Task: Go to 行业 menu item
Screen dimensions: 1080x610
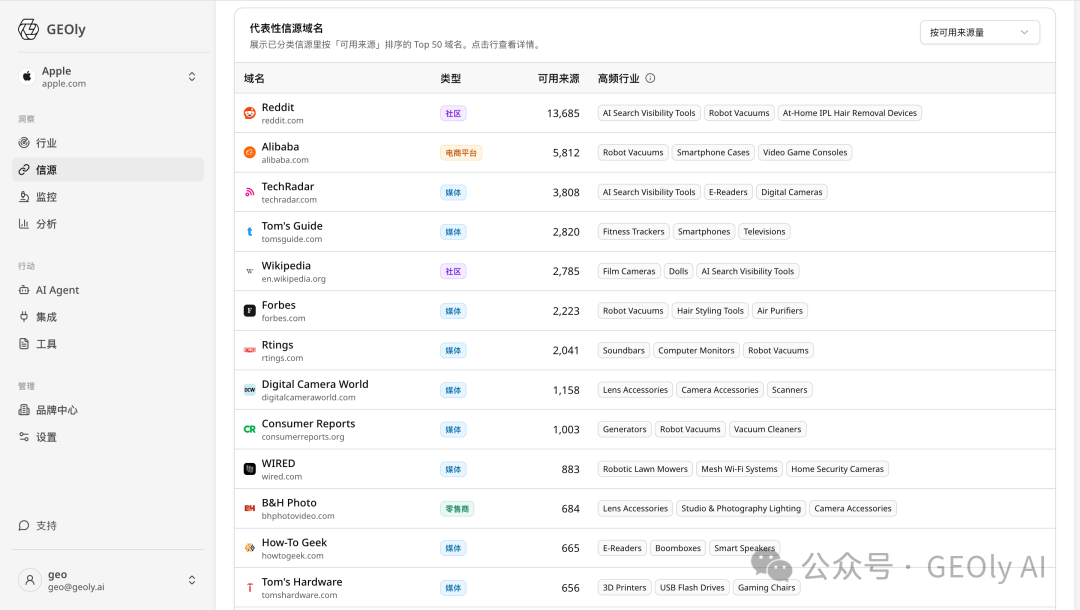Action: 108,143
